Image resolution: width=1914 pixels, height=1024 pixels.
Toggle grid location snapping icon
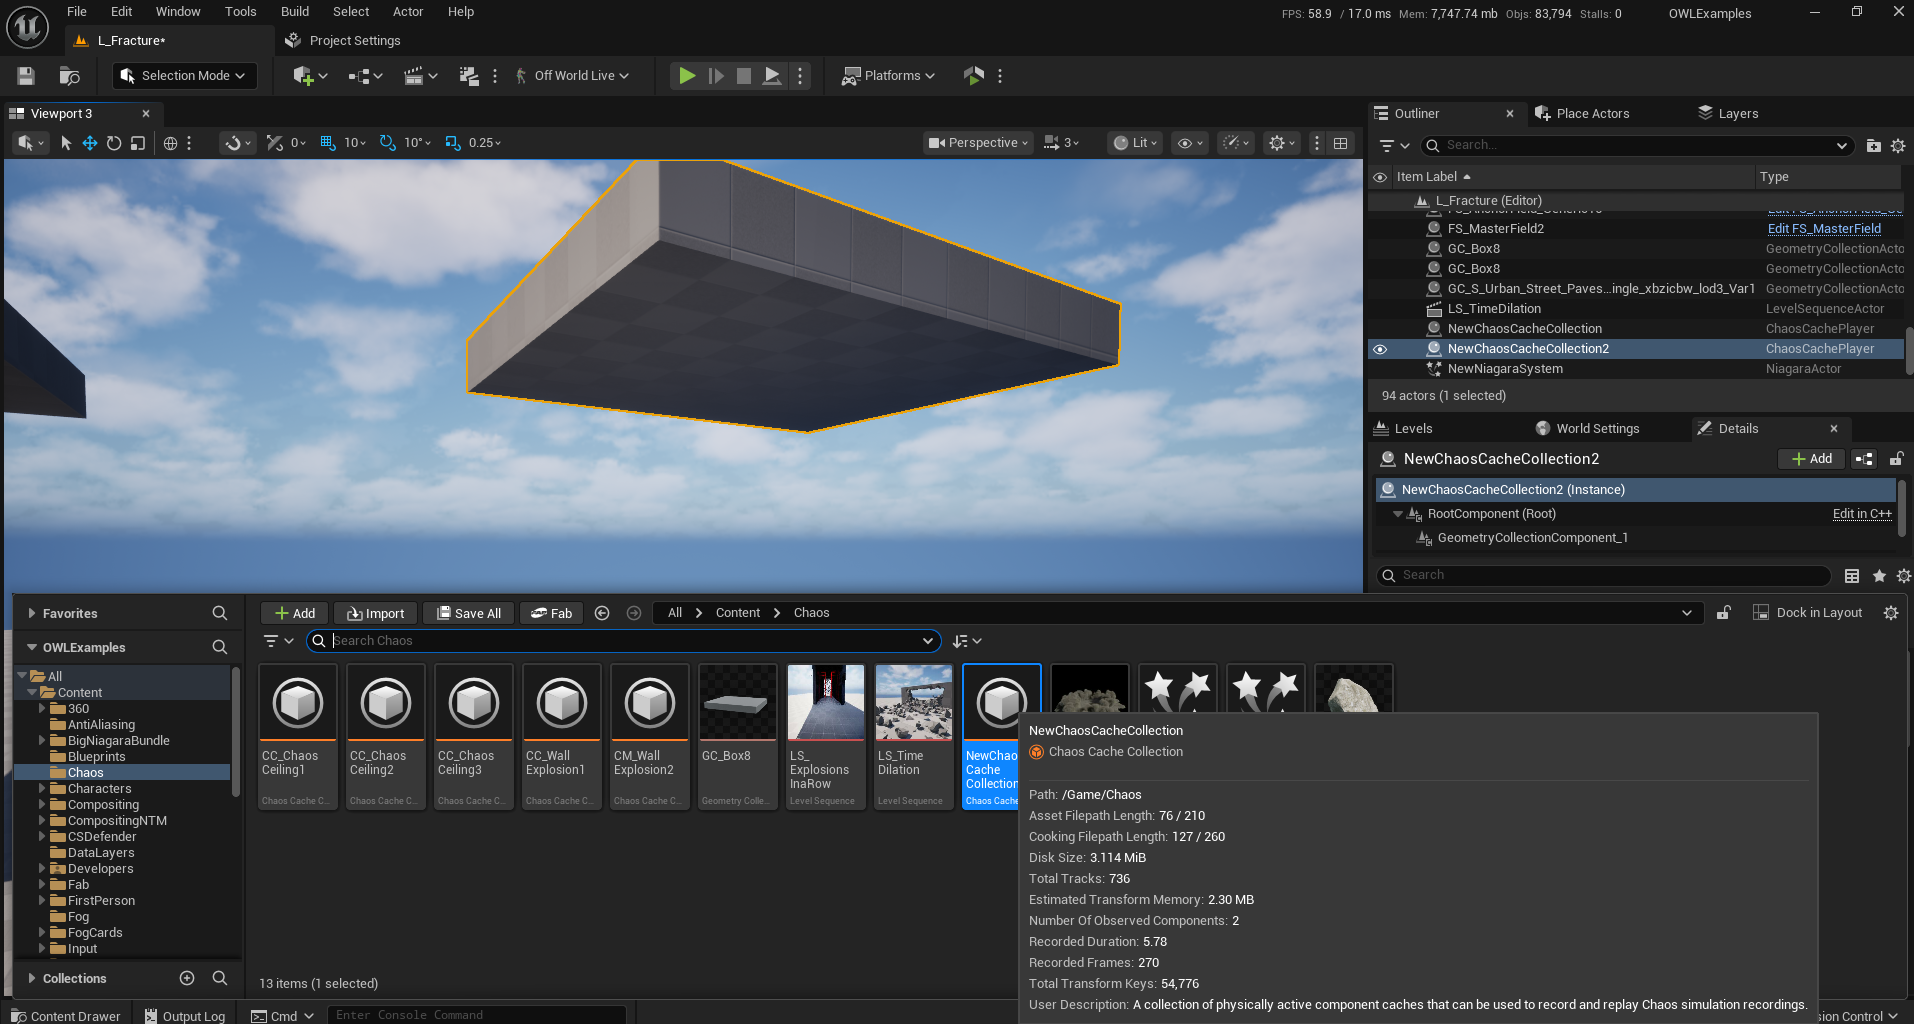327,143
